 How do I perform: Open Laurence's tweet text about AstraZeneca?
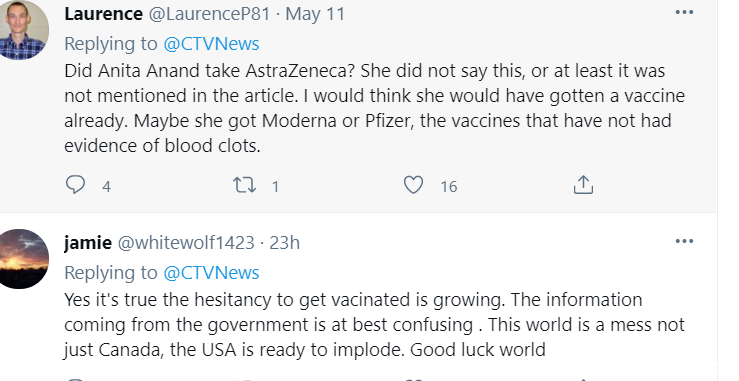pyautogui.click(x=375, y=108)
